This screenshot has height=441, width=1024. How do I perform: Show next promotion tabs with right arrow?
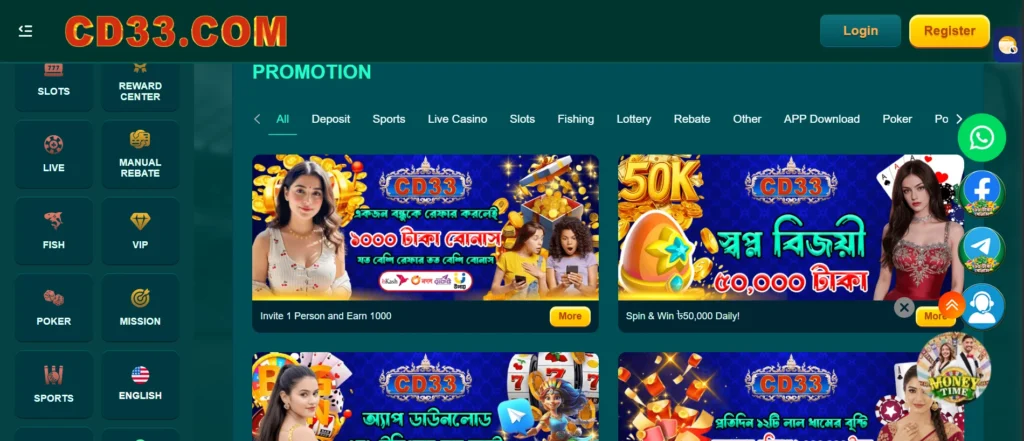(959, 119)
